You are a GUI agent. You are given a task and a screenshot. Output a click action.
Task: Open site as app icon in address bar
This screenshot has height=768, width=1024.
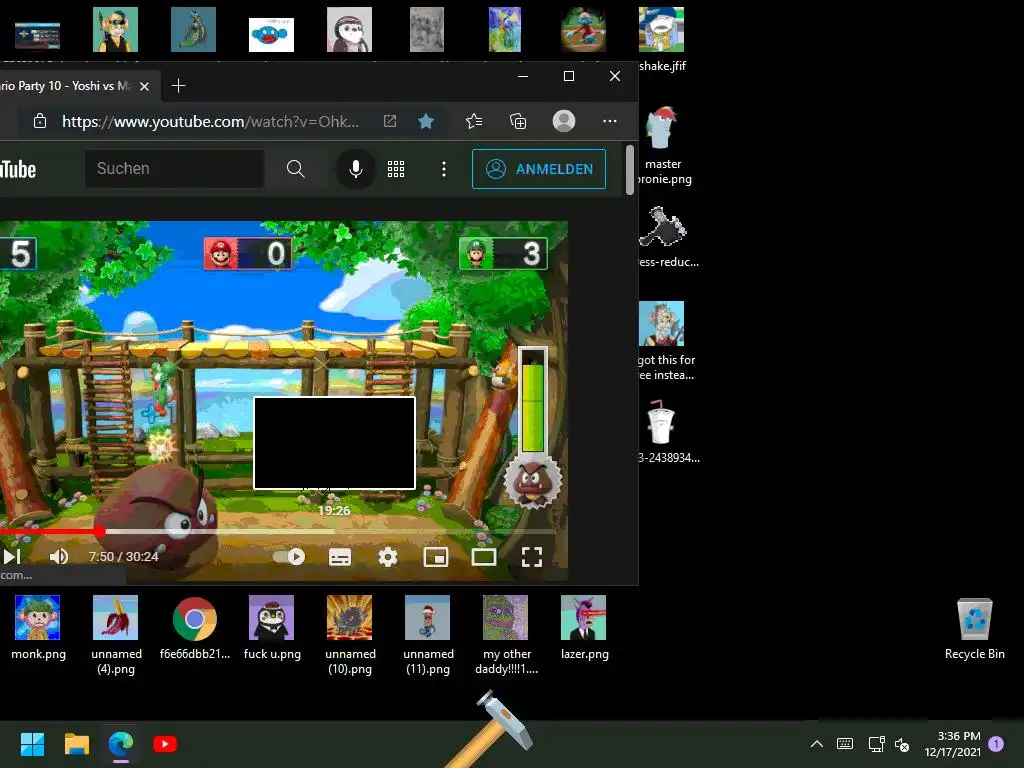(390, 121)
